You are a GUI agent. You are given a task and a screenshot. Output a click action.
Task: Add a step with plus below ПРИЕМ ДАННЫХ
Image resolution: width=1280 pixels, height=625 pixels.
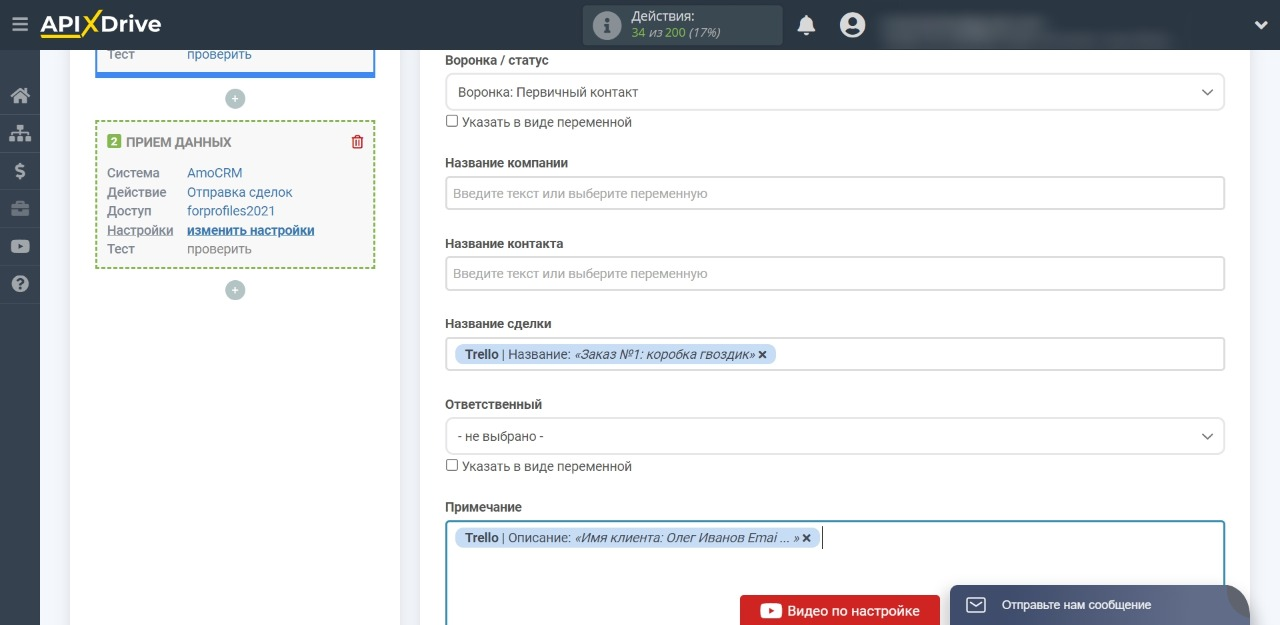click(x=235, y=291)
